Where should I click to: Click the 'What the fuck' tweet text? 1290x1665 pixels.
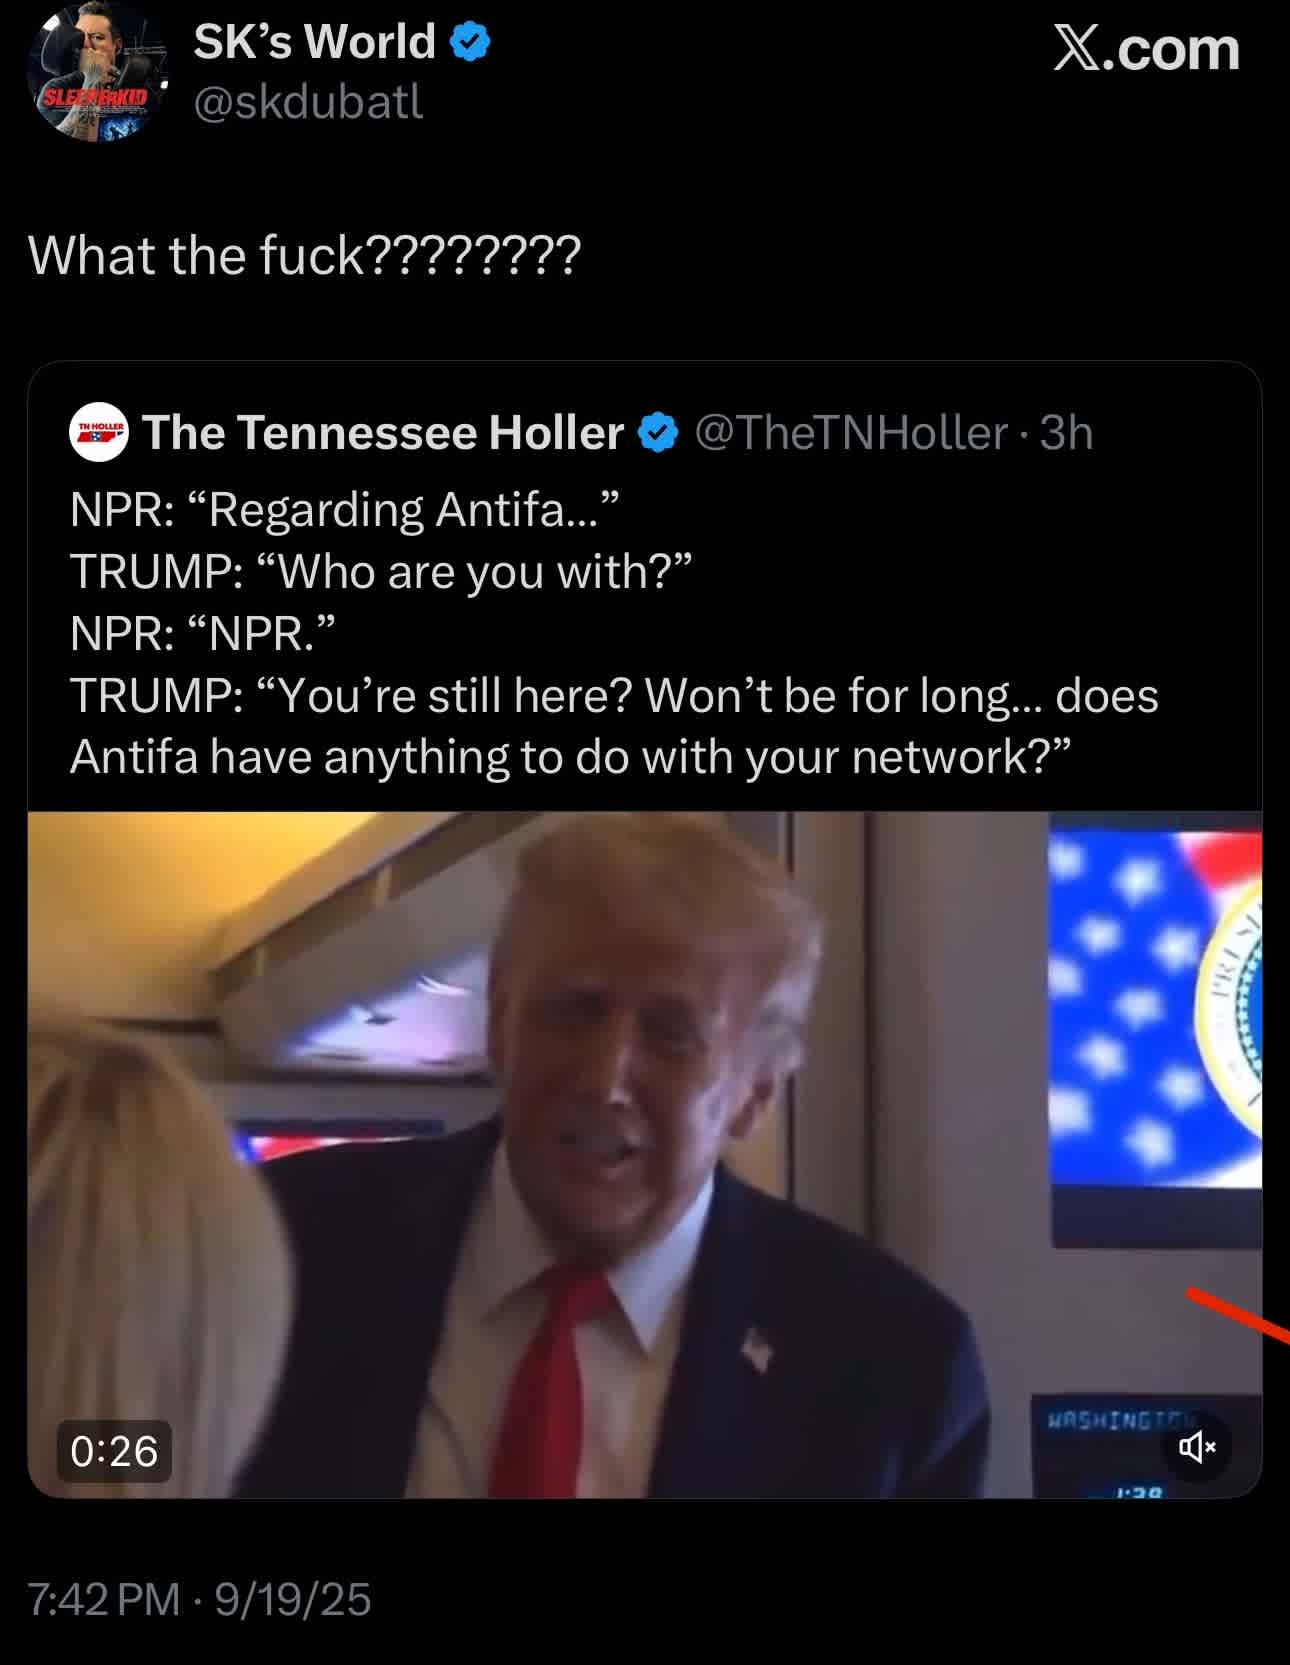tap(304, 255)
